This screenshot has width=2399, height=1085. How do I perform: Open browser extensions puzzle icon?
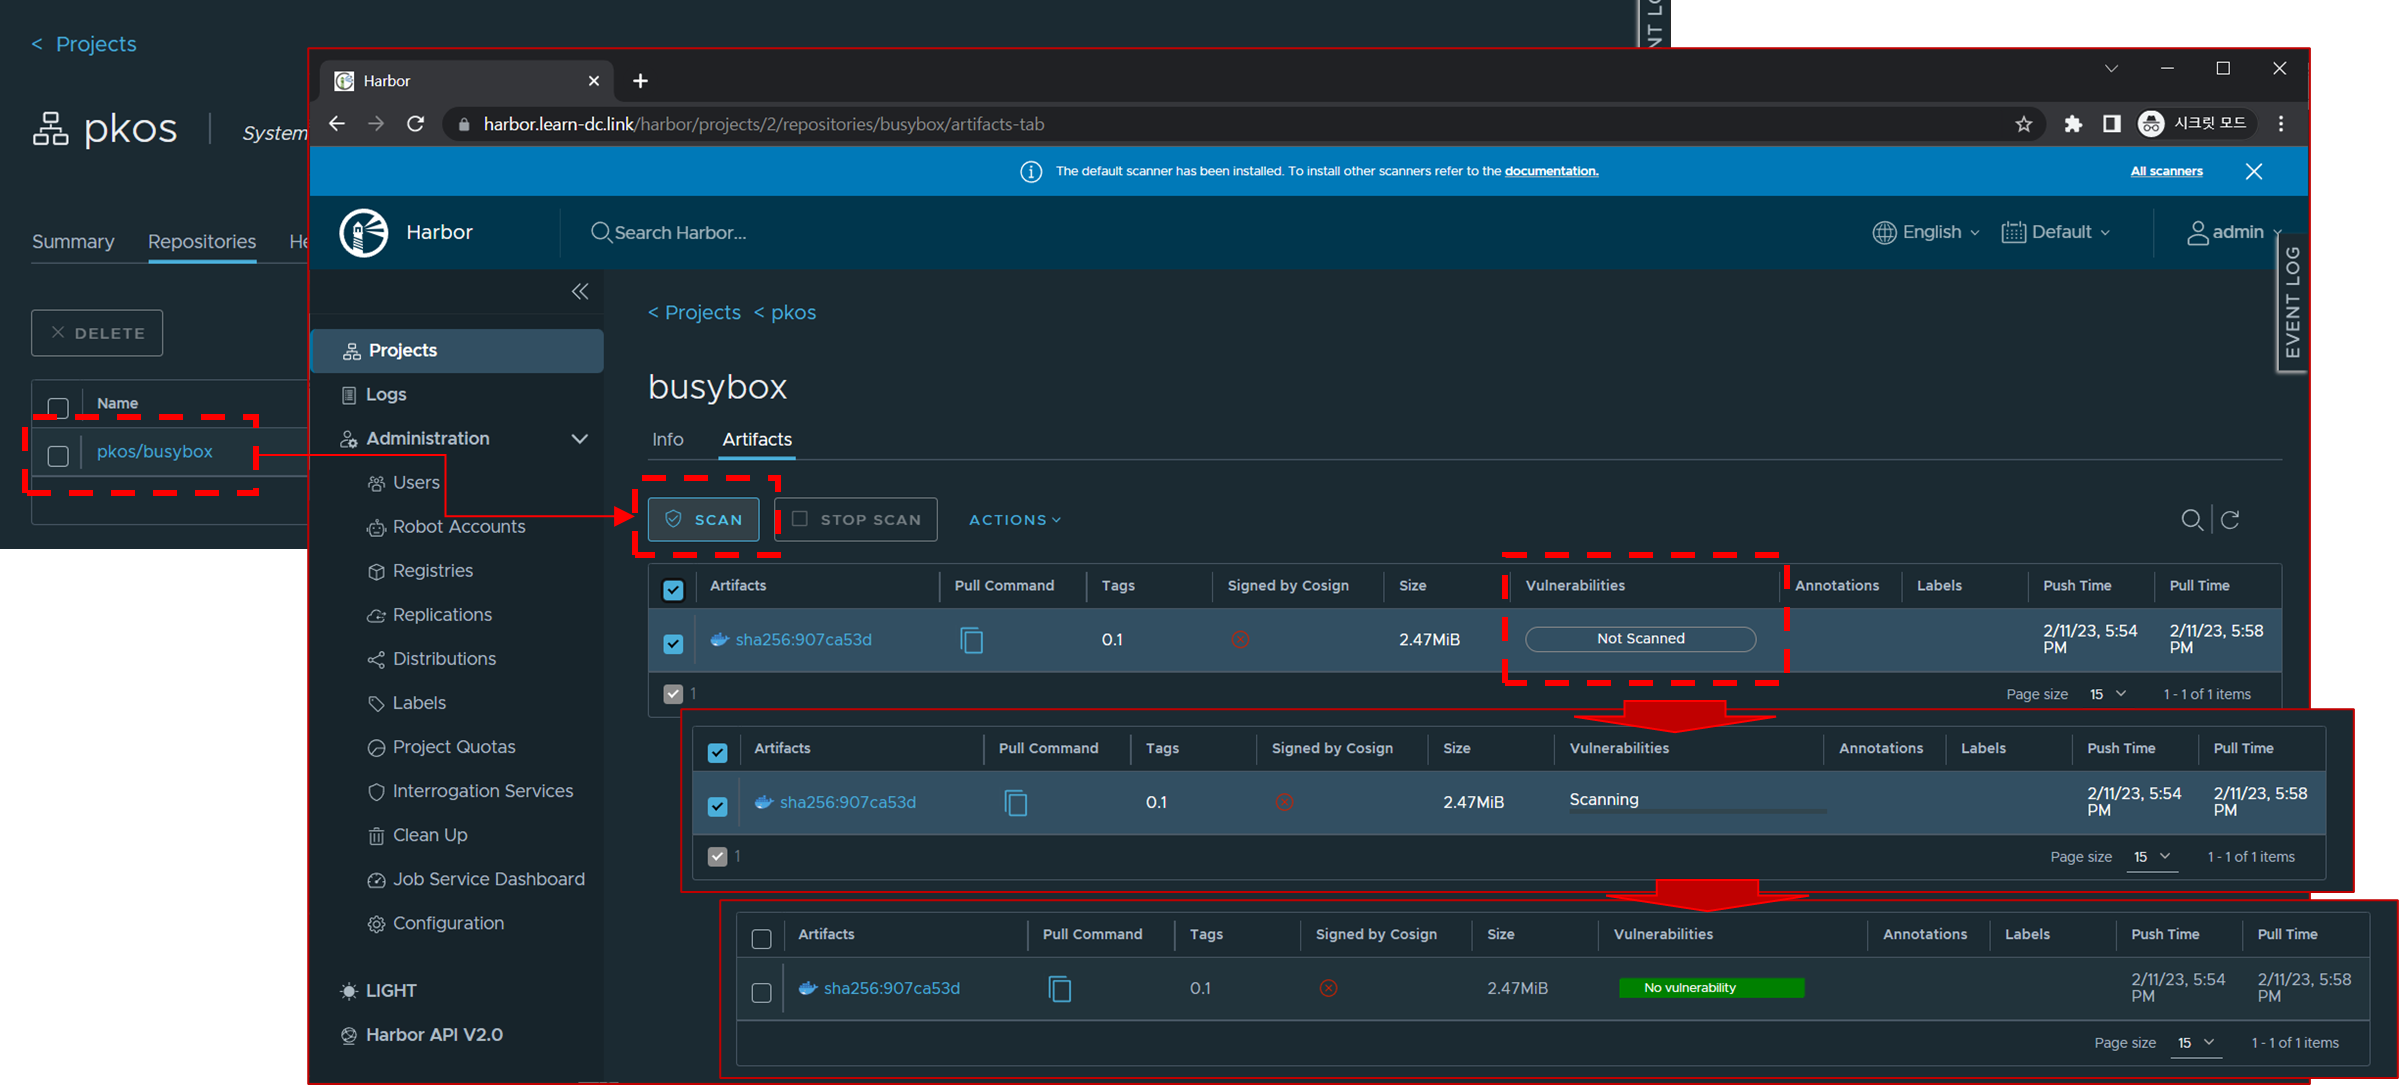tap(2072, 124)
